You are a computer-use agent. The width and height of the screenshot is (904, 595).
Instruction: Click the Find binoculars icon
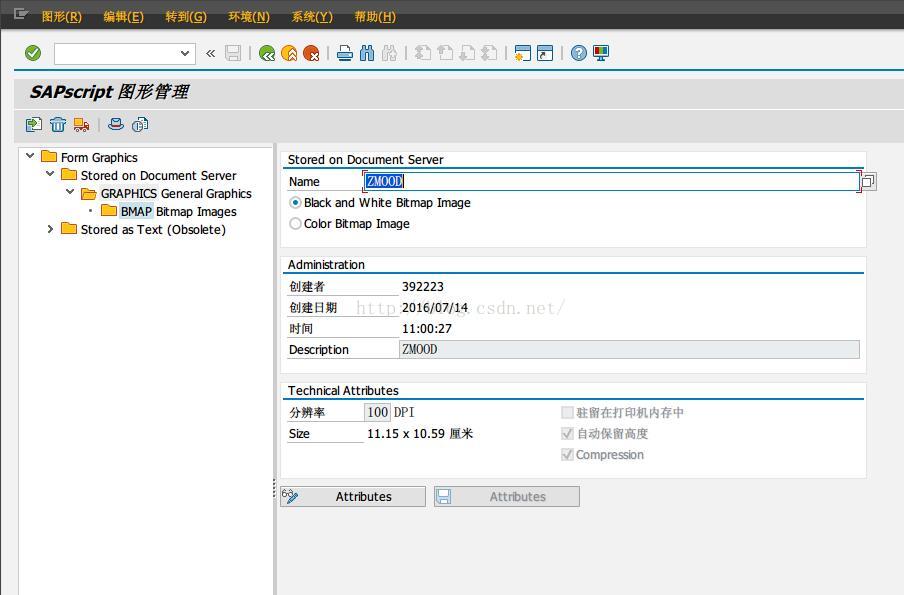tap(367, 53)
